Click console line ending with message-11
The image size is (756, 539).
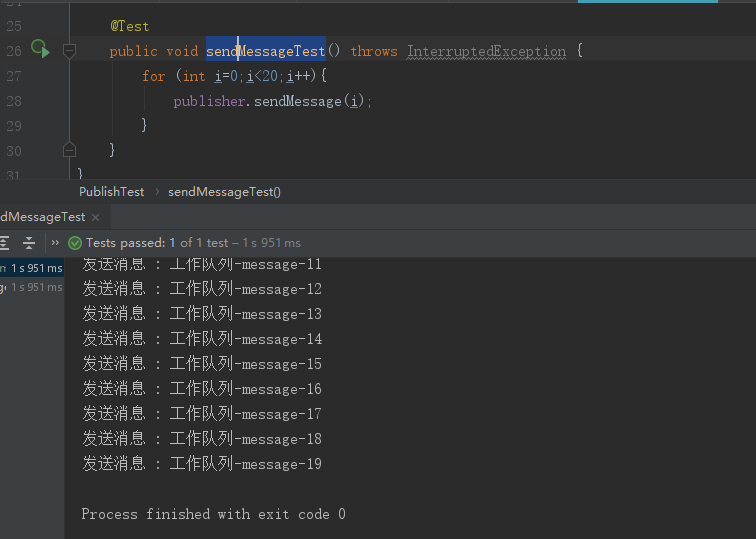click(x=202, y=264)
